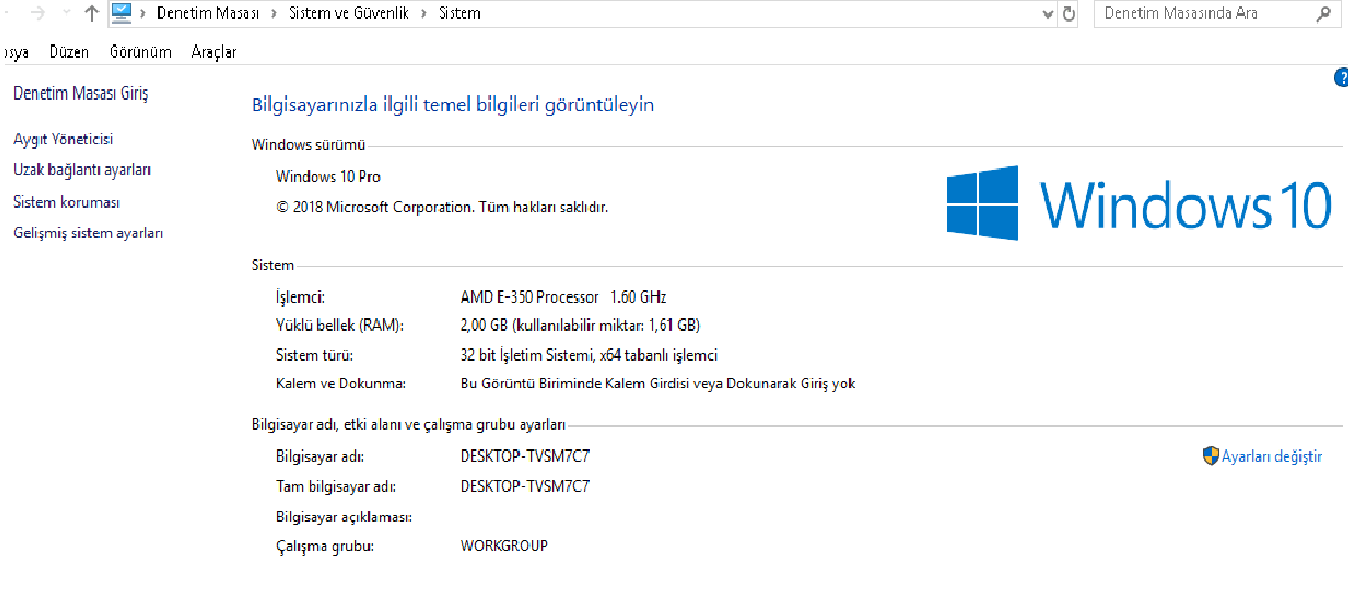Go up one level with up arrow

click(x=92, y=13)
